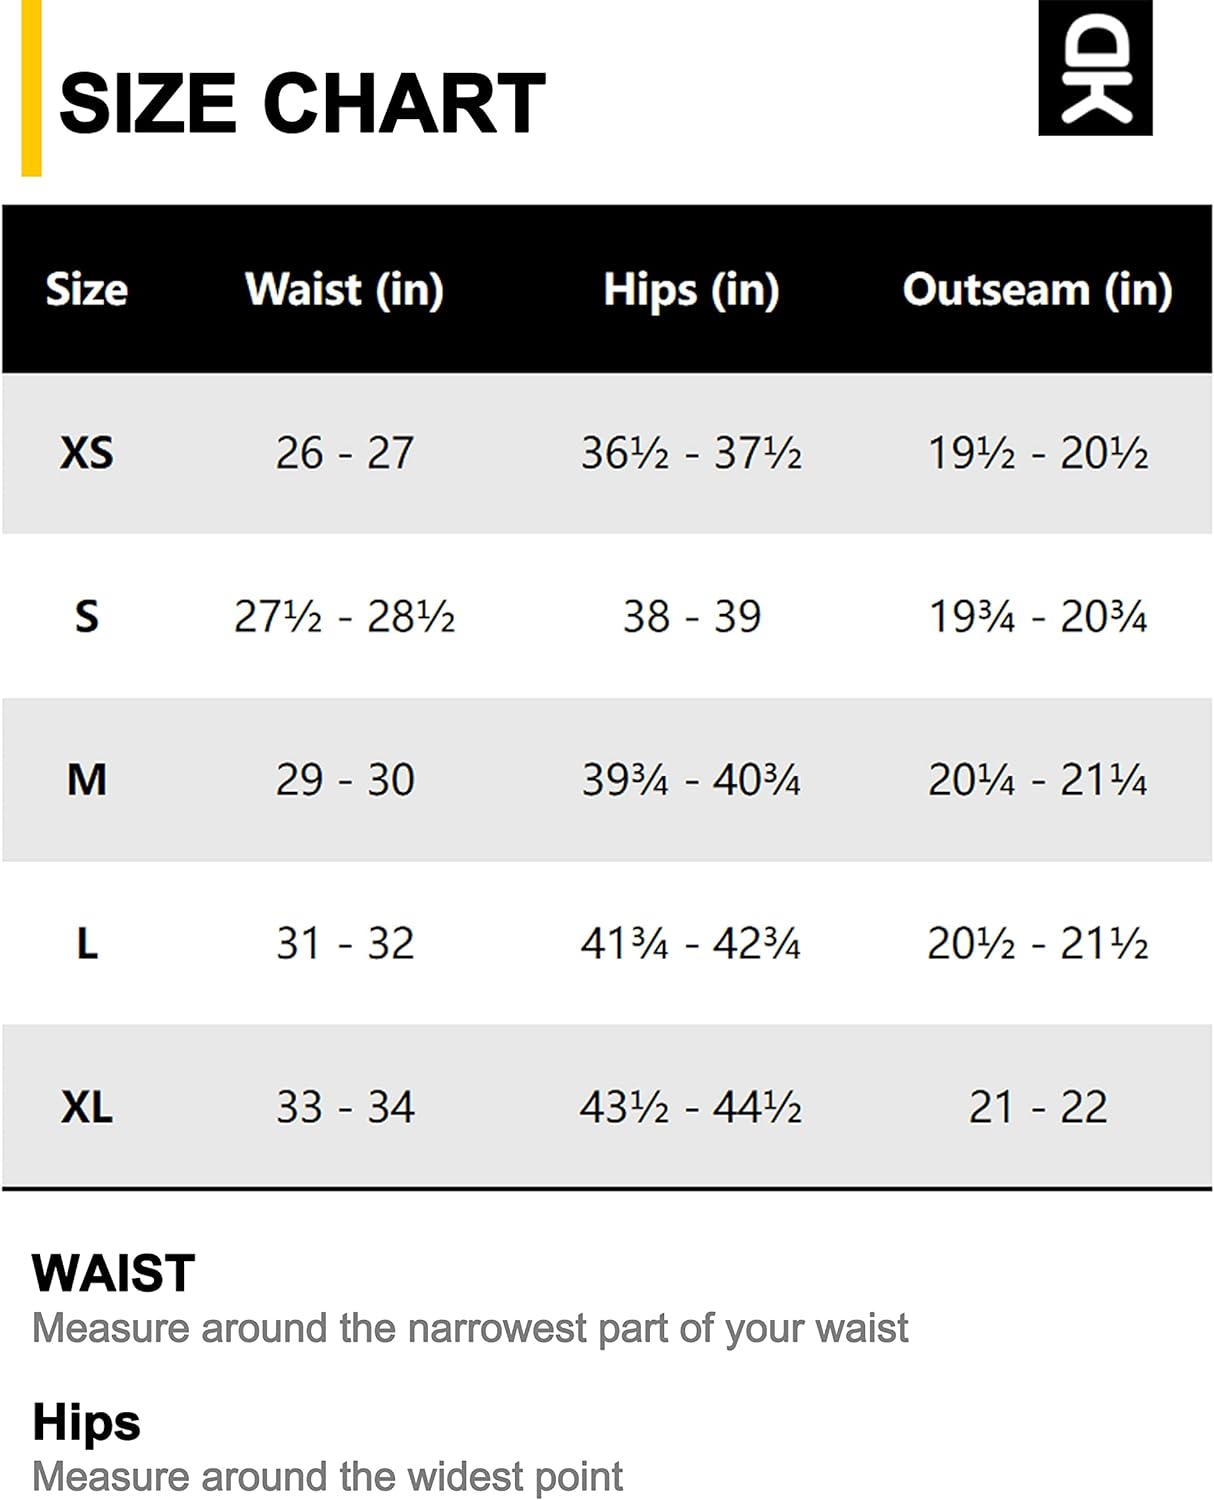Viewport: 1214px width, 1500px height.
Task: Click the yellow accent bar beside the title
Action: click(31, 88)
